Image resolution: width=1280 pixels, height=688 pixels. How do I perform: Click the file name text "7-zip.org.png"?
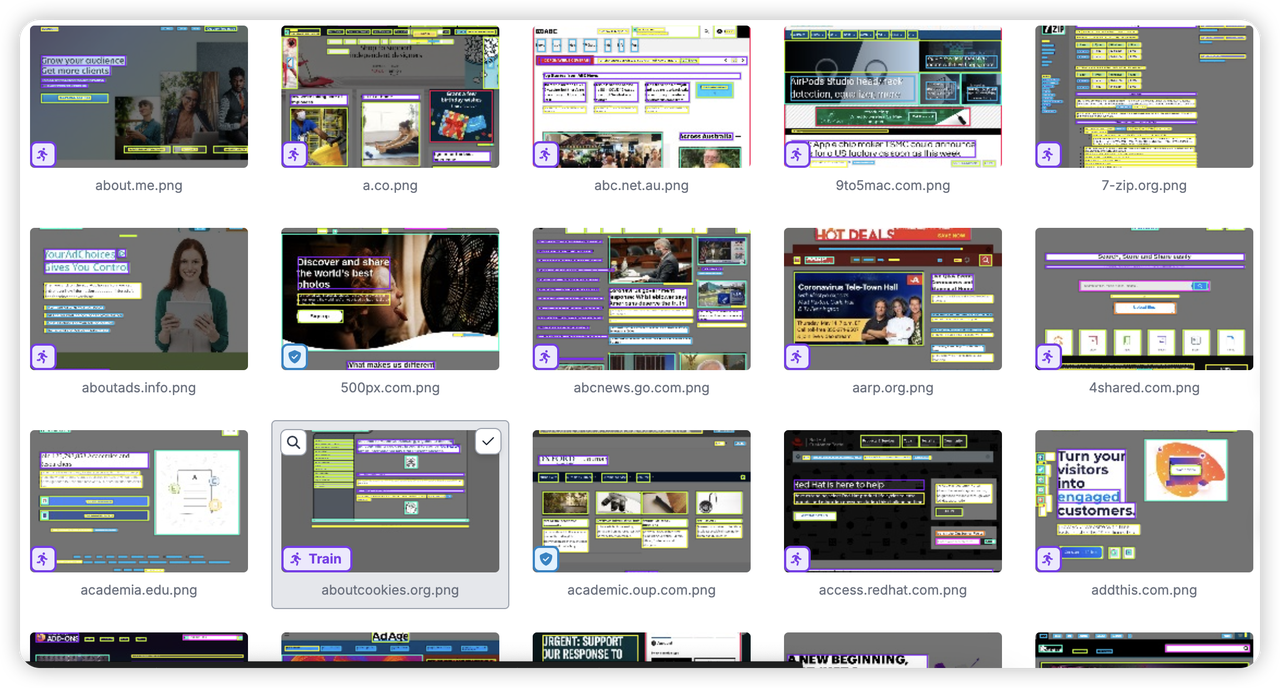pyautogui.click(x=1144, y=186)
